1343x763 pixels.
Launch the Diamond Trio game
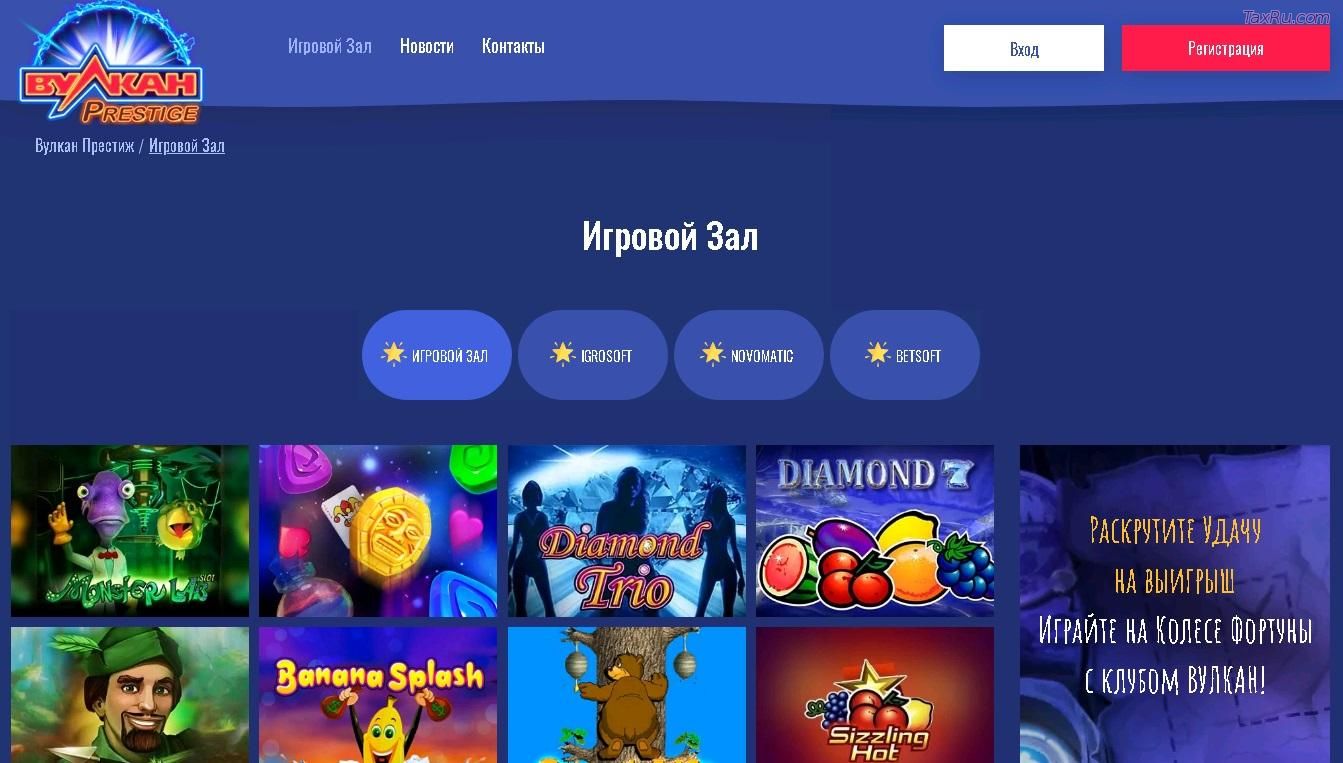point(627,531)
